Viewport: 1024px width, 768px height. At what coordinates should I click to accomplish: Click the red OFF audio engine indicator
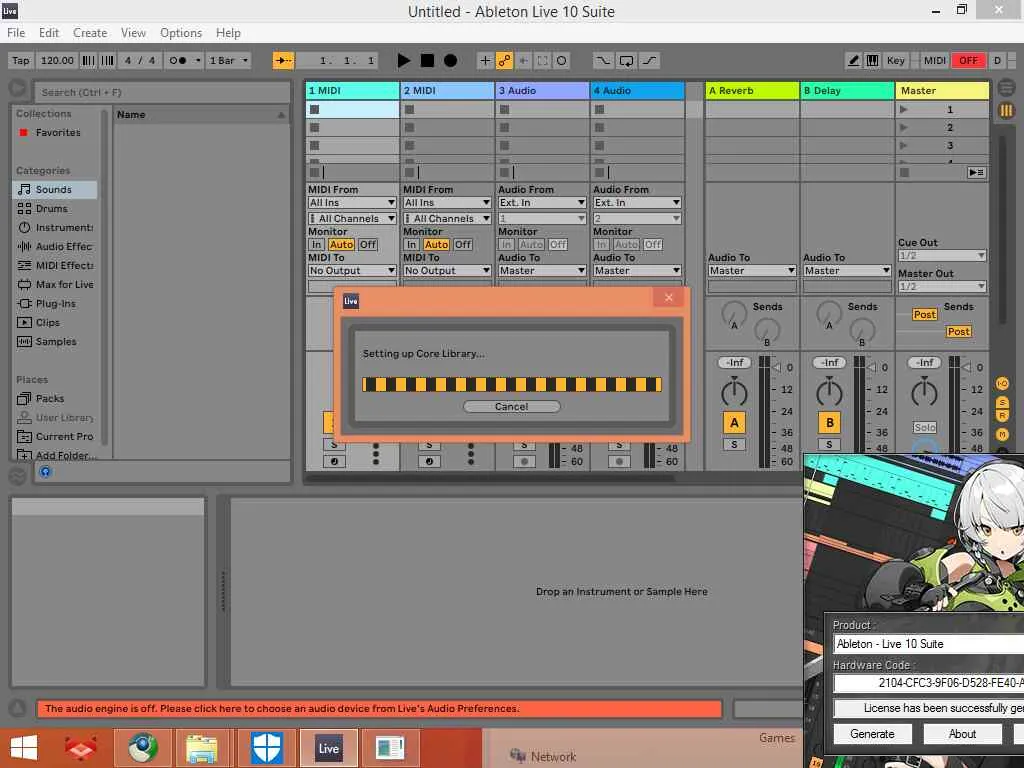tap(968, 61)
